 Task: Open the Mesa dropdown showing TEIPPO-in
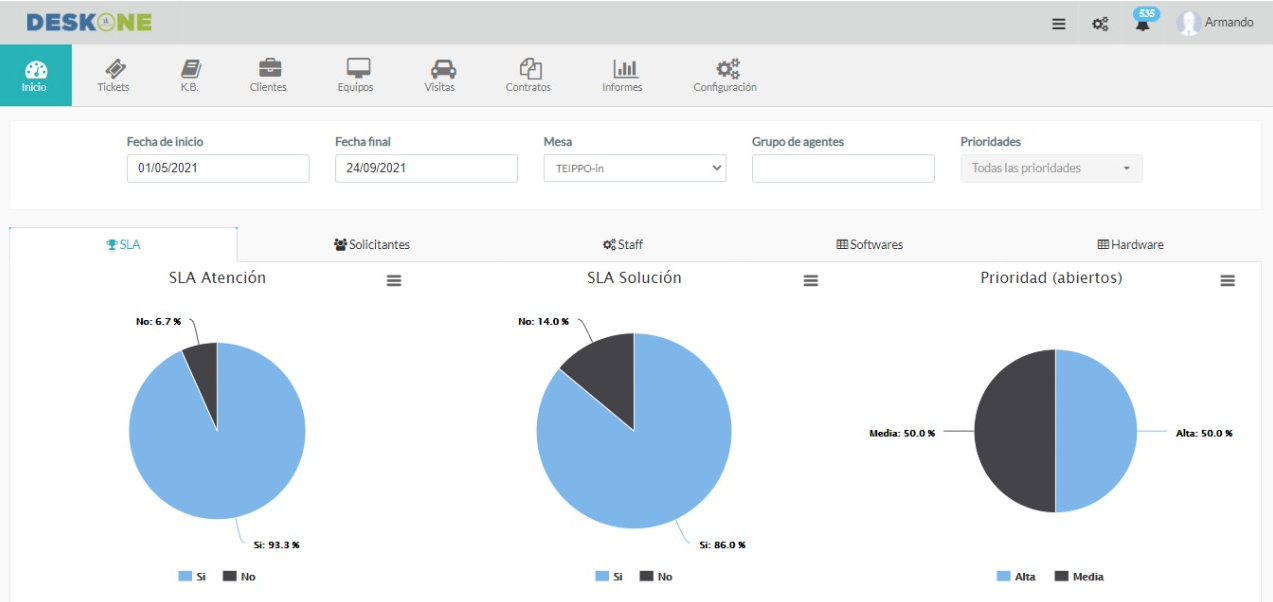click(x=635, y=168)
